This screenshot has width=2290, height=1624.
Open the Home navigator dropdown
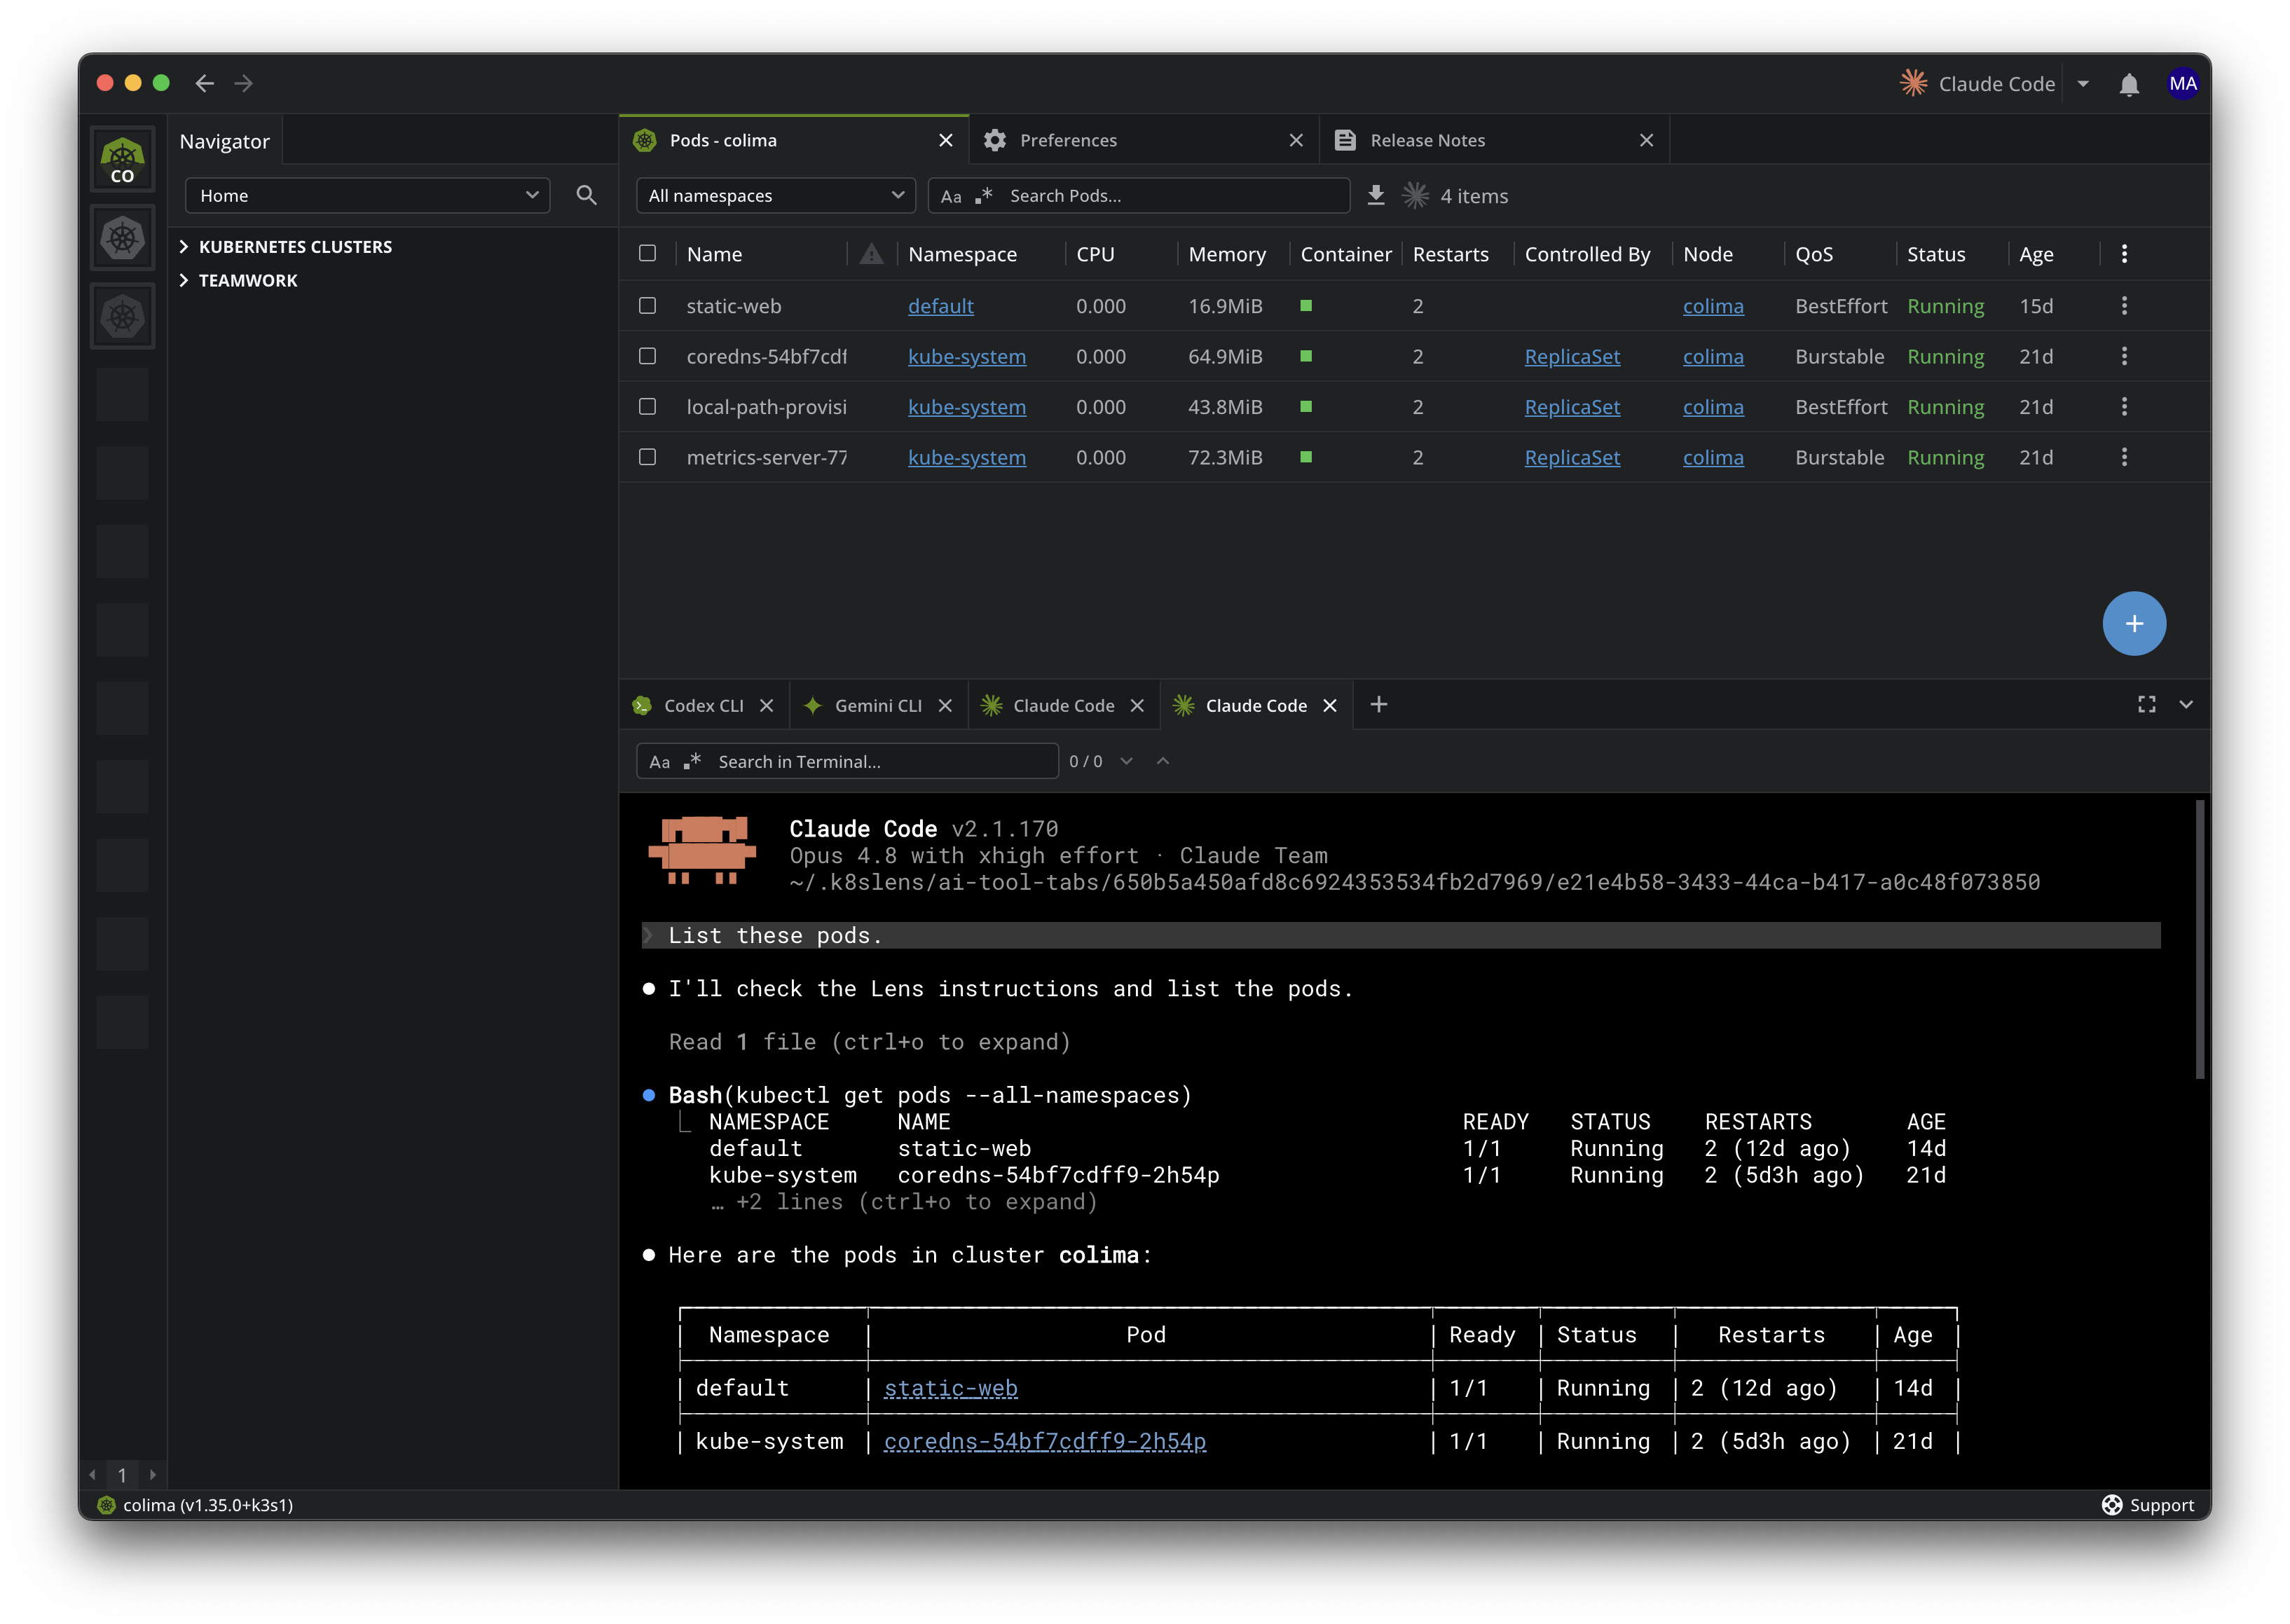pyautogui.click(x=367, y=195)
